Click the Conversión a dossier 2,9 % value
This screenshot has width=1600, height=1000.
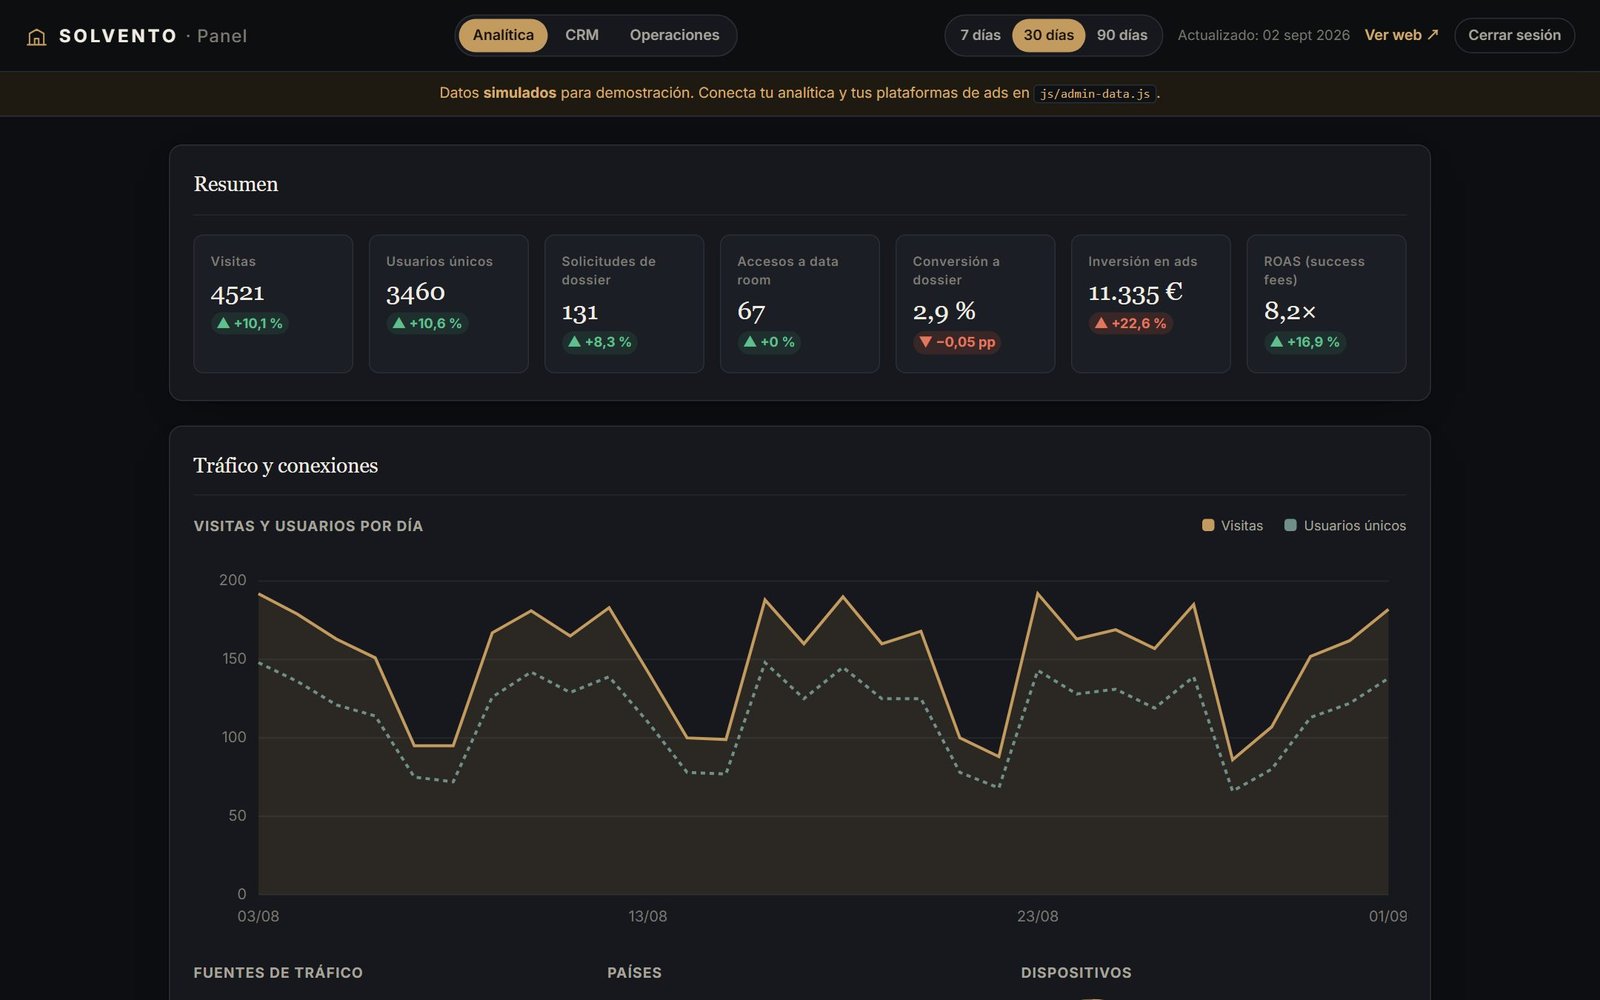[944, 311]
